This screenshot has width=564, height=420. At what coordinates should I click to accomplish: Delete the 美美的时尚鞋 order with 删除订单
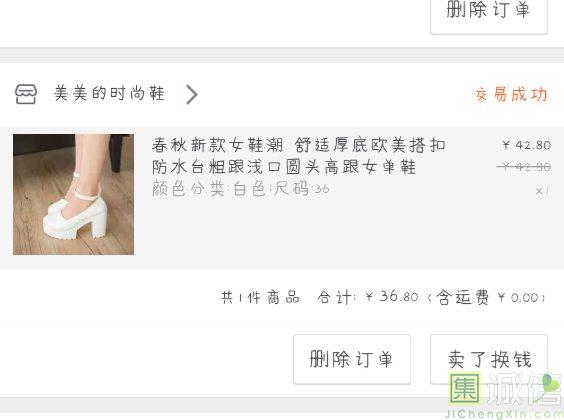tap(352, 359)
